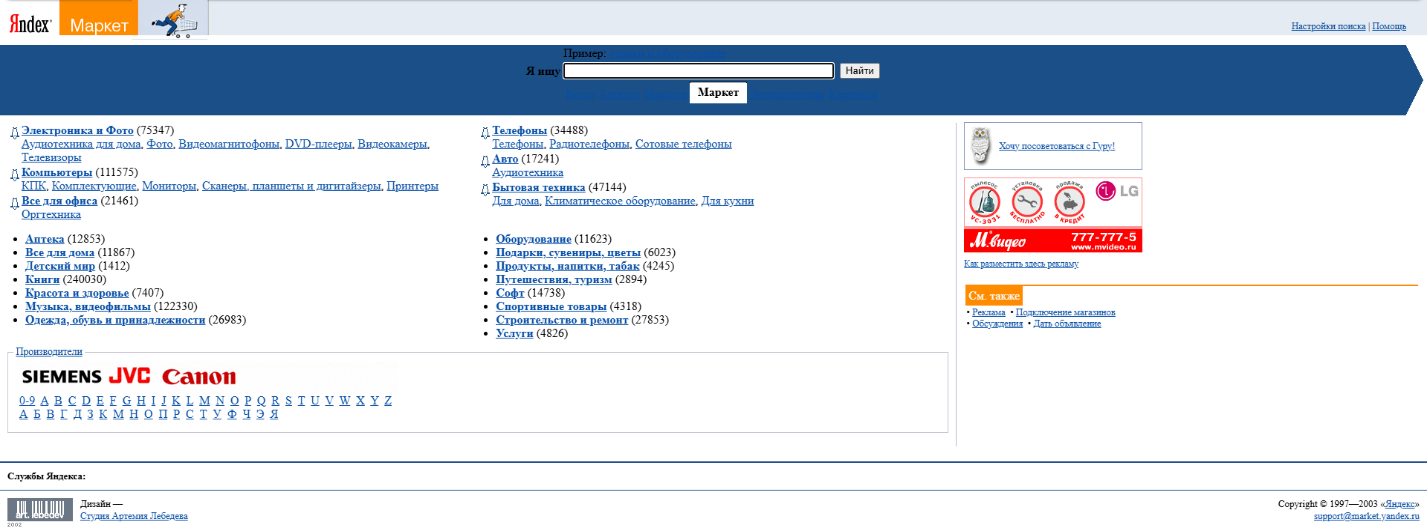Screen dimensions: 1427x531
Task: Open the Обсуждения link
Action: point(997,324)
